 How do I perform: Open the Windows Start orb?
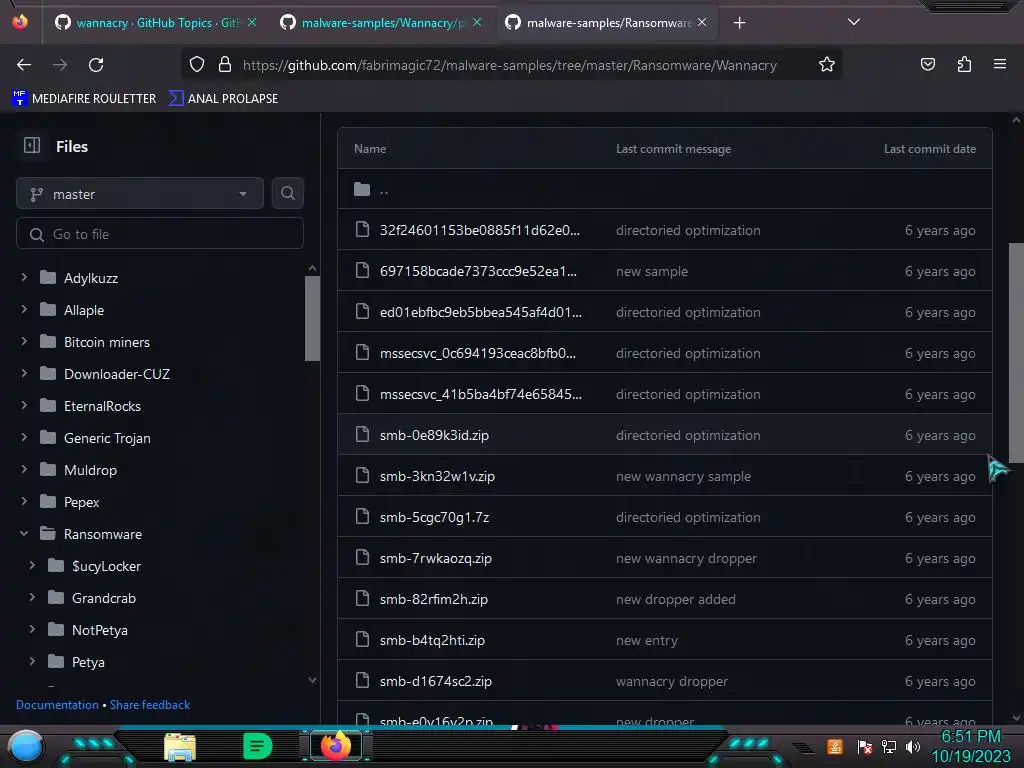click(26, 746)
